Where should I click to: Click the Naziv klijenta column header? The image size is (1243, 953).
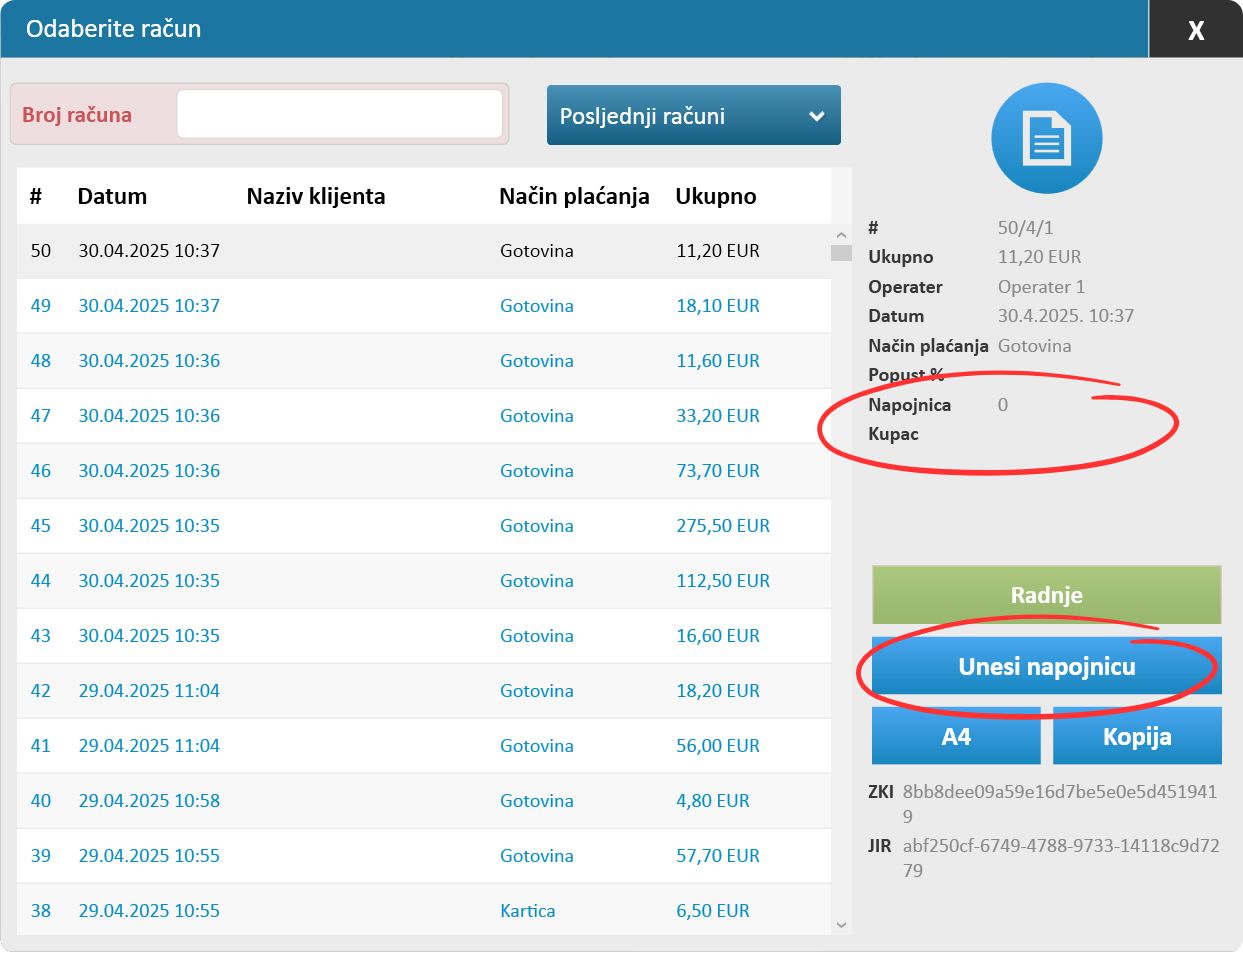(x=315, y=196)
